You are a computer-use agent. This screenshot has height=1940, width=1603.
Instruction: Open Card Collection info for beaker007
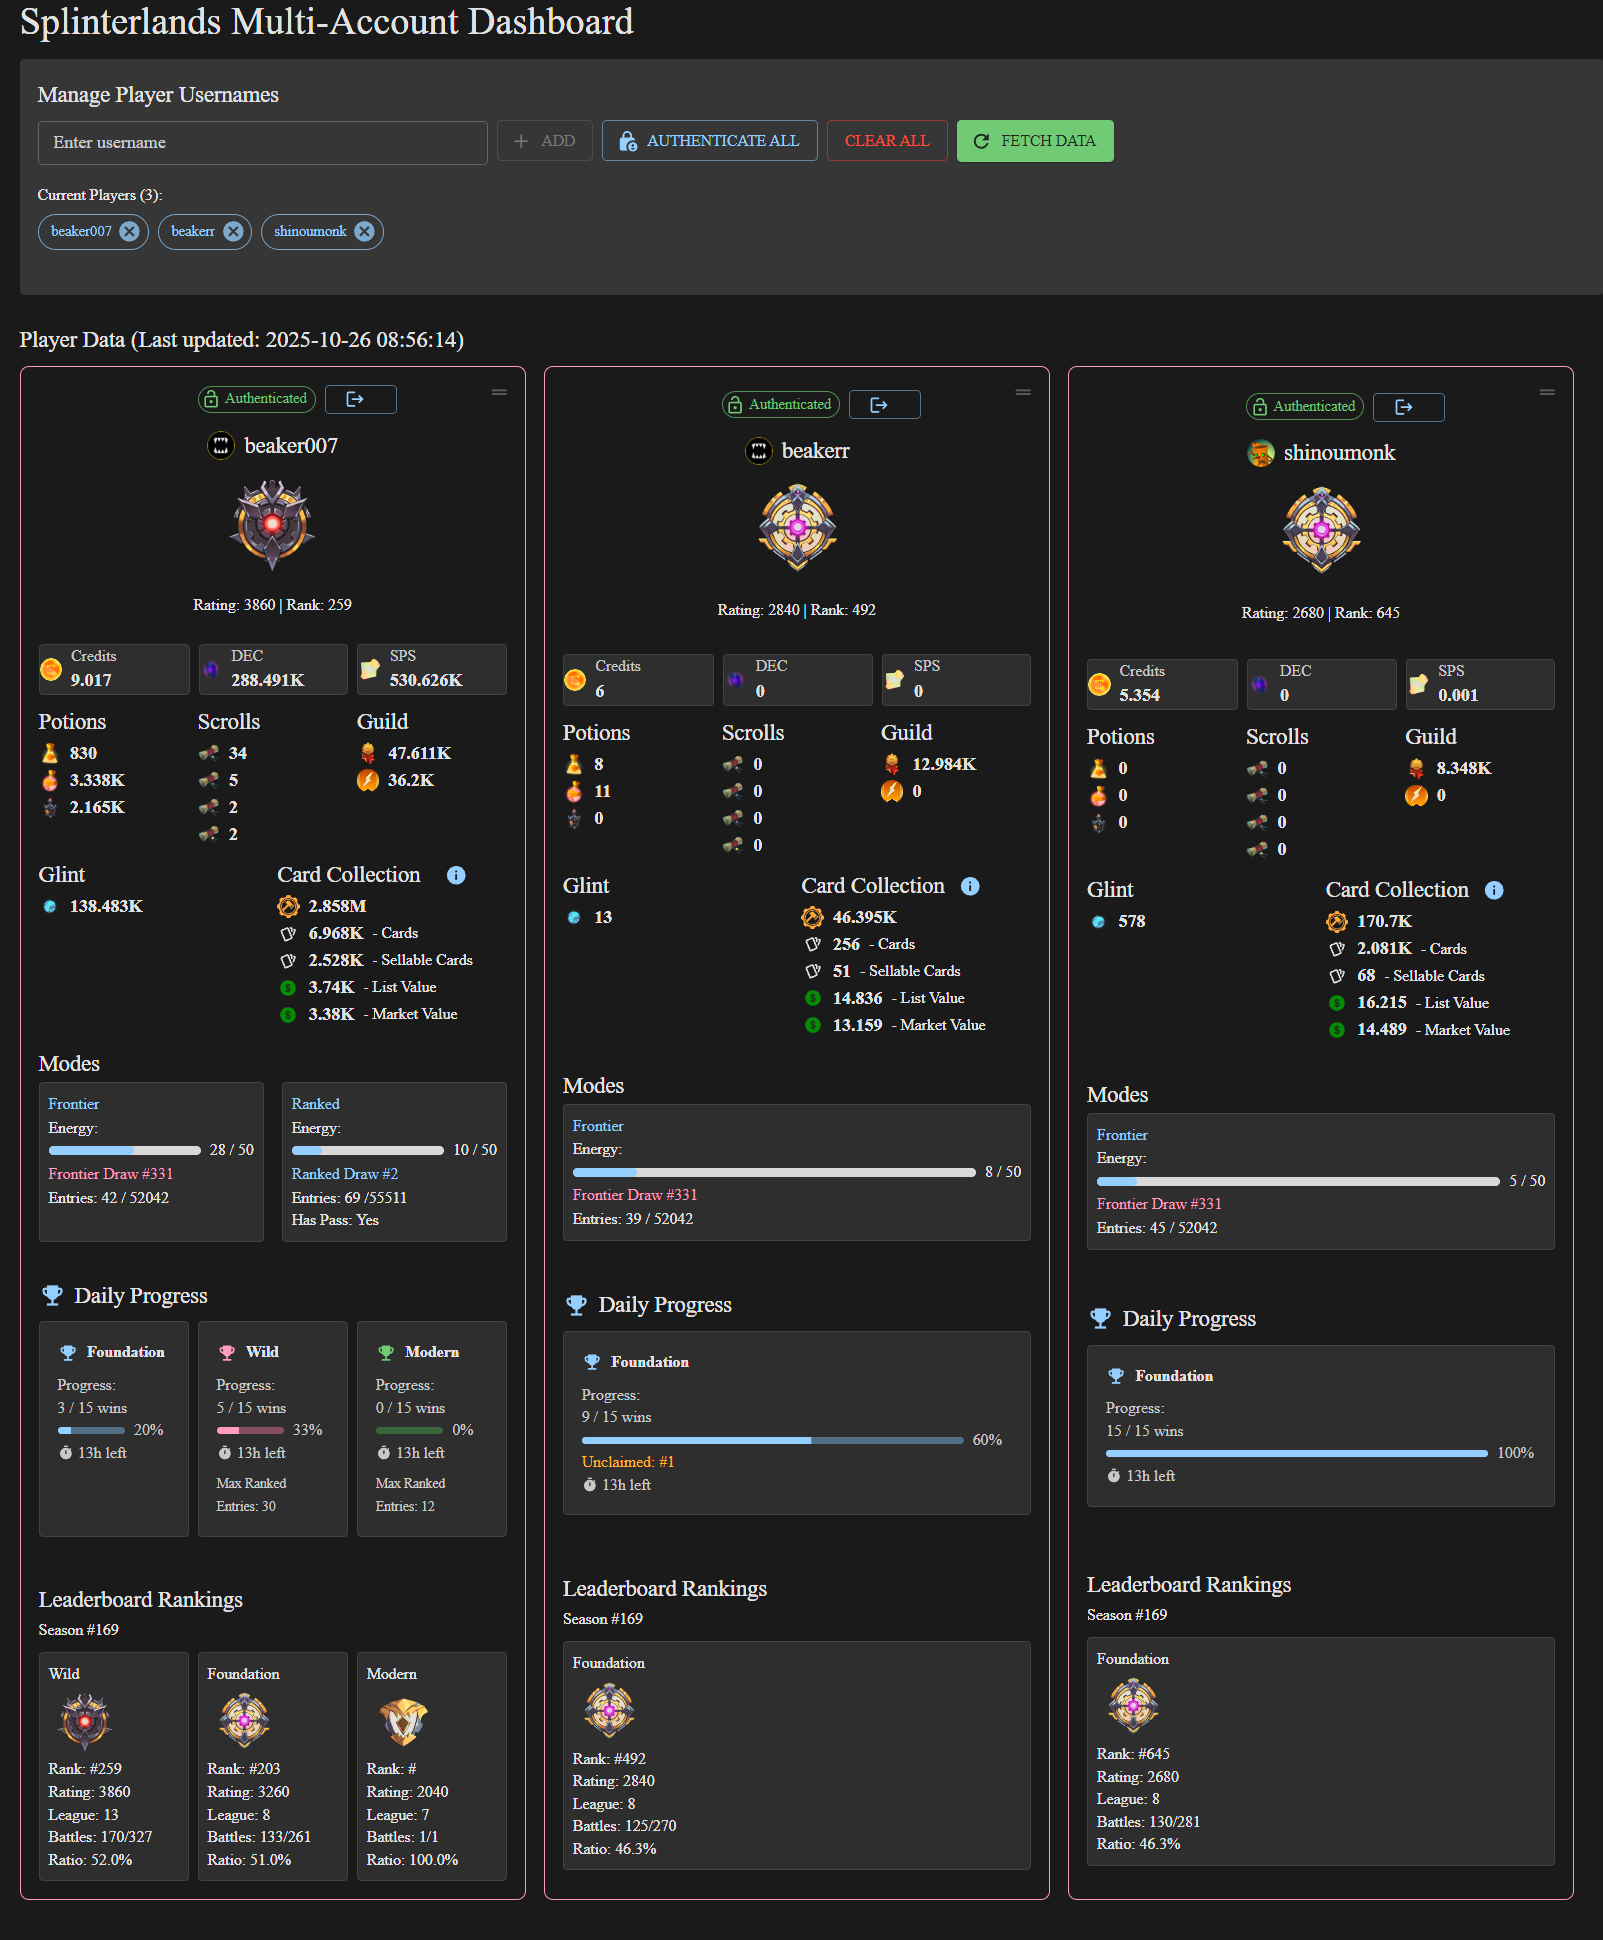click(x=456, y=875)
